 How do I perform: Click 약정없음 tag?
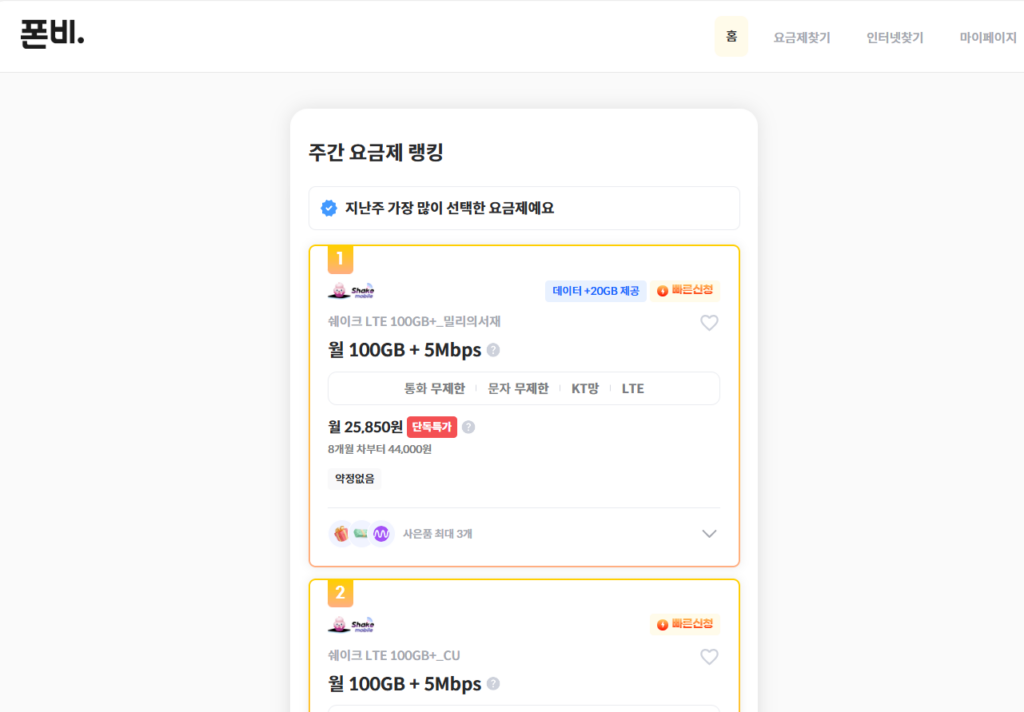click(355, 479)
